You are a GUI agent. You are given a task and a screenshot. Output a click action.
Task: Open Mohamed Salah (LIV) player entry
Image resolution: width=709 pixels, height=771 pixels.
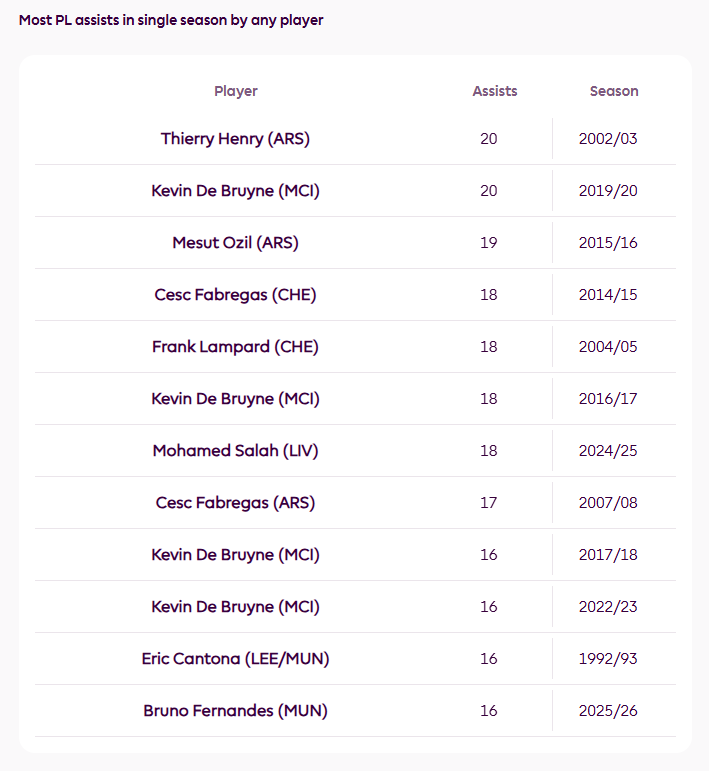[x=235, y=451]
